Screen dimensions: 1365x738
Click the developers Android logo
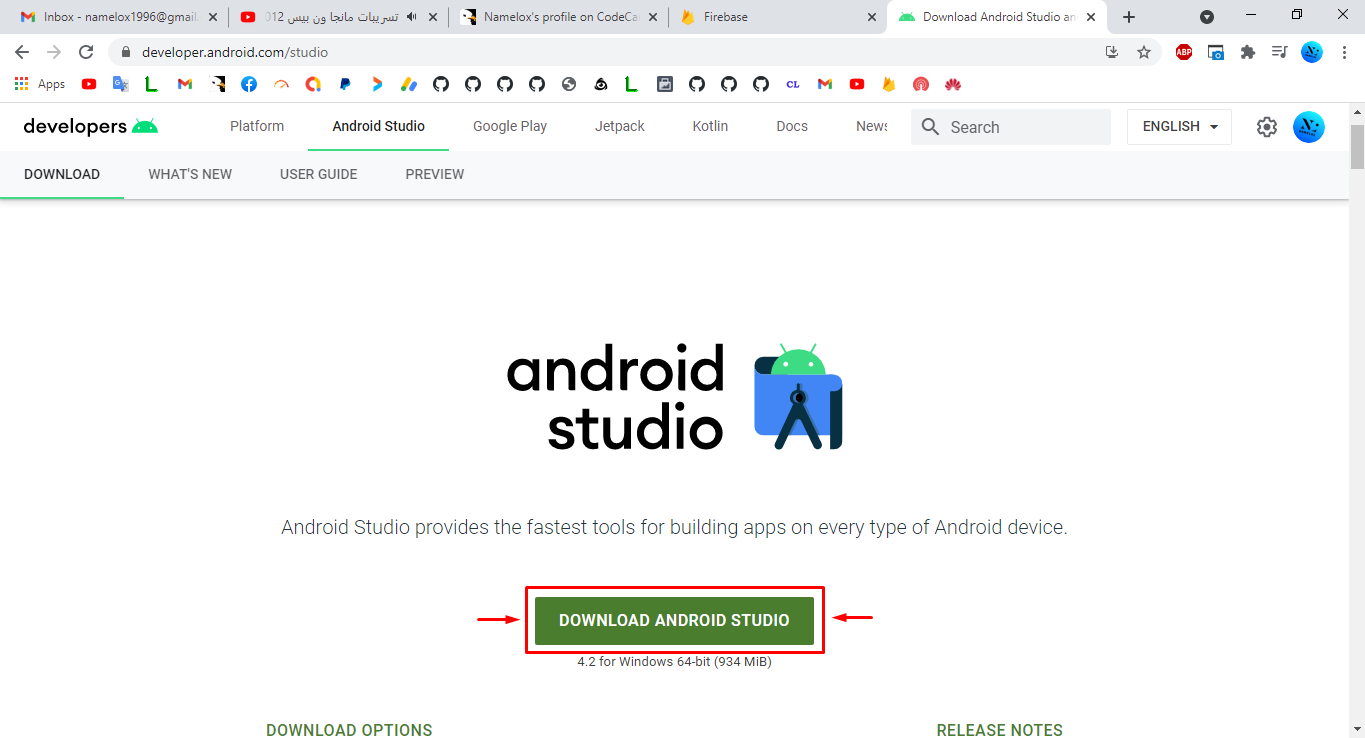click(91, 126)
